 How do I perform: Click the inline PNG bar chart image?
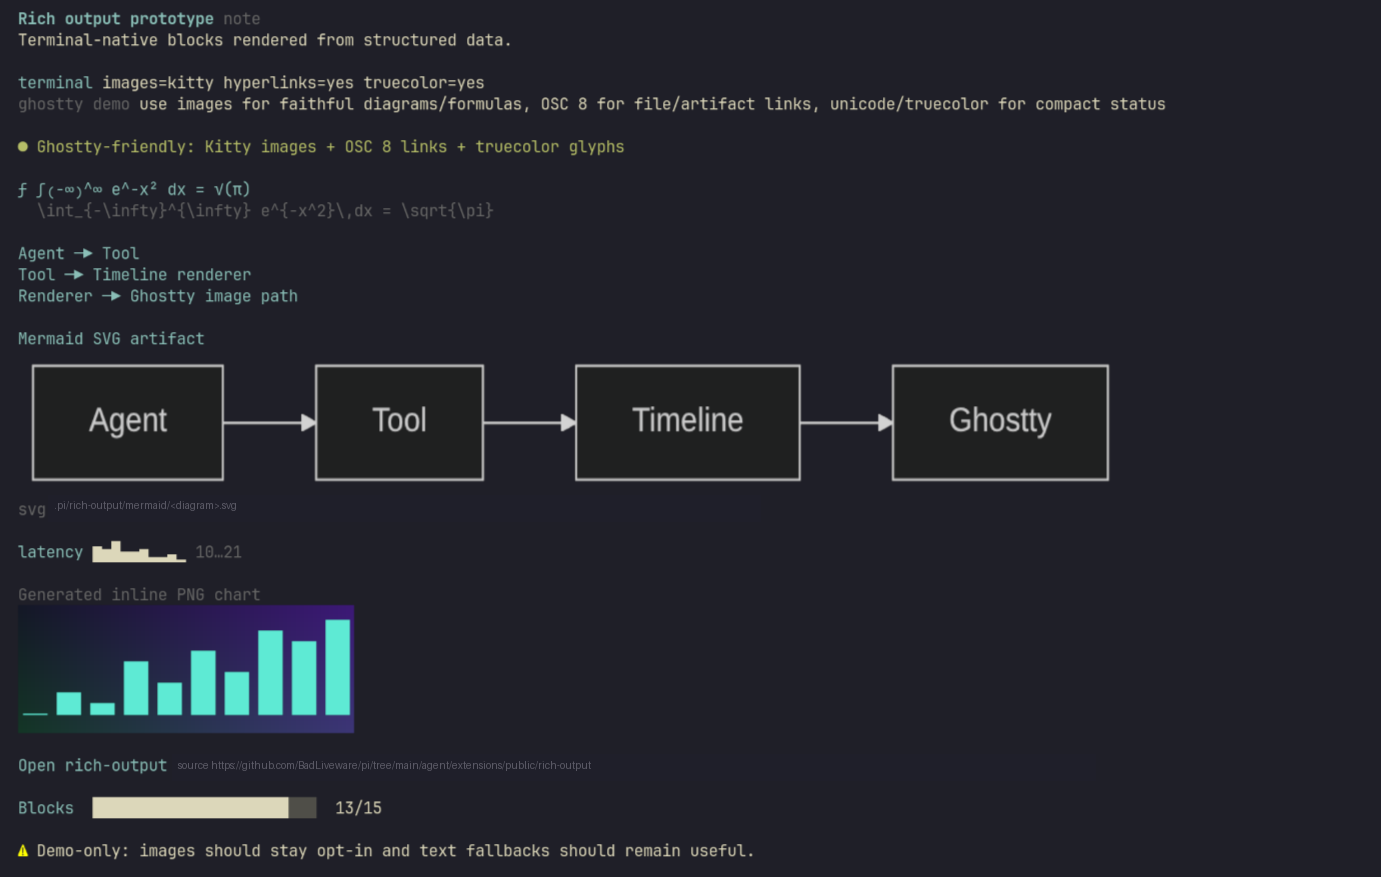point(186,669)
